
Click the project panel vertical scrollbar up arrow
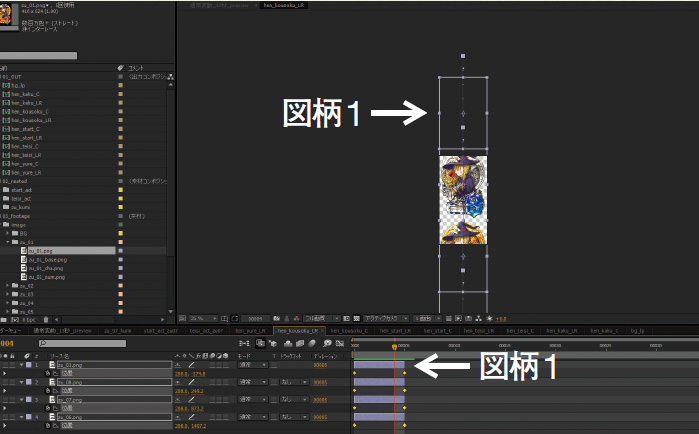pos(171,85)
